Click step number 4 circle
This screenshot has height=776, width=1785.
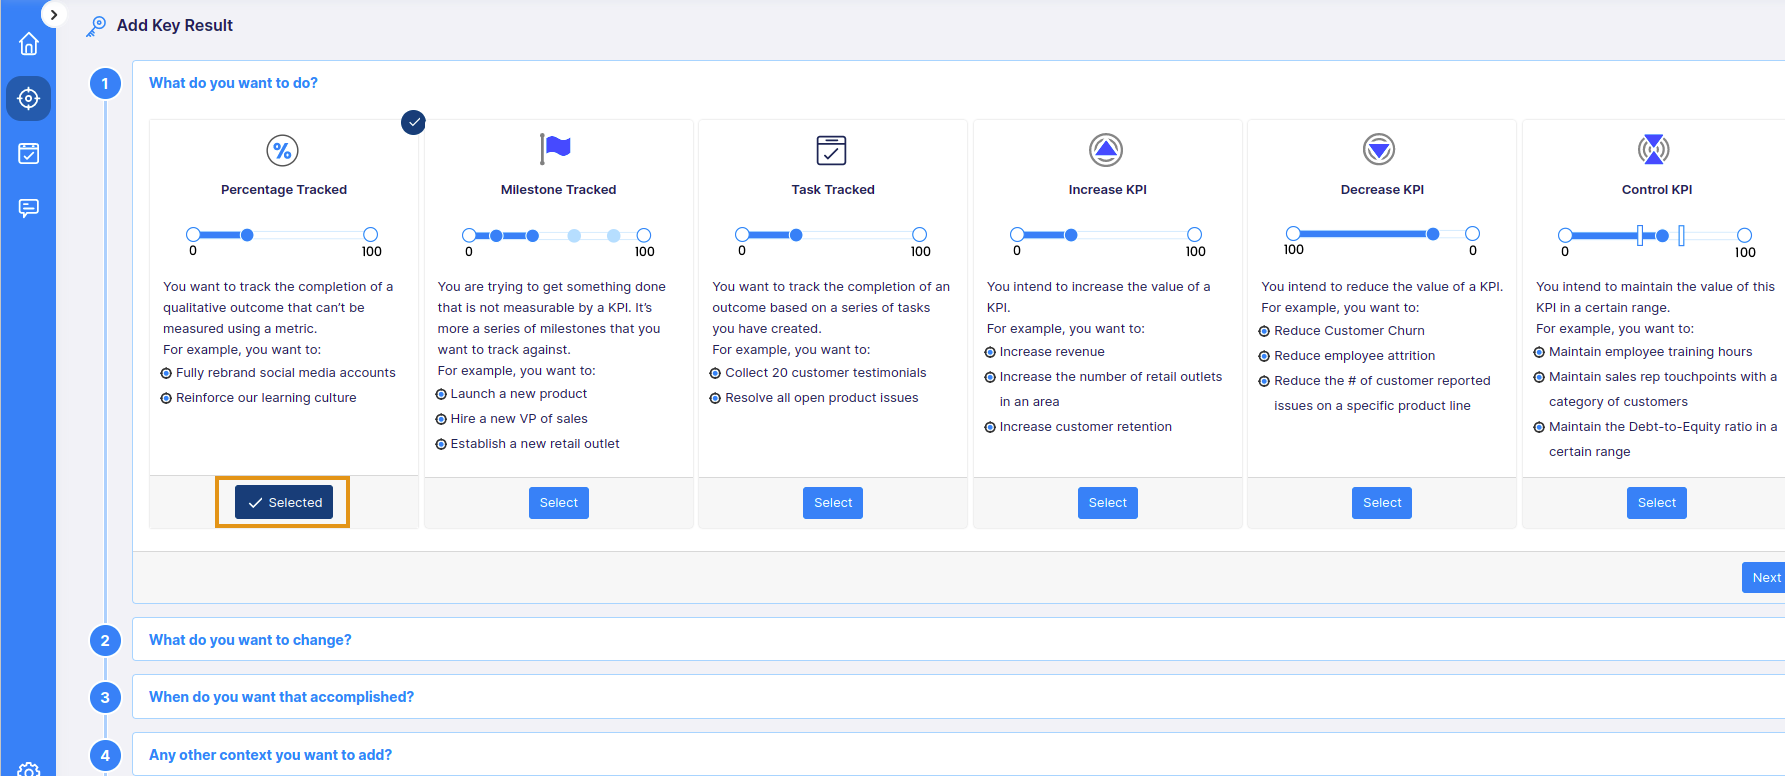tap(105, 756)
